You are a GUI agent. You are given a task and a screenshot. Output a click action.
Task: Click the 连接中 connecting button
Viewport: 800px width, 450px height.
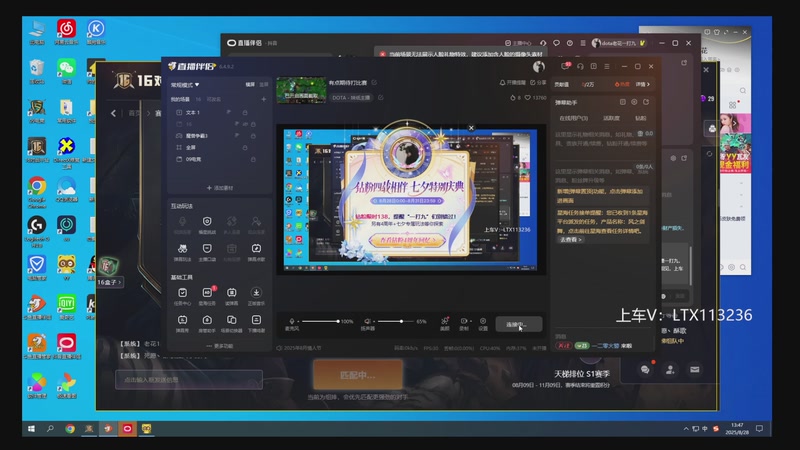point(519,324)
